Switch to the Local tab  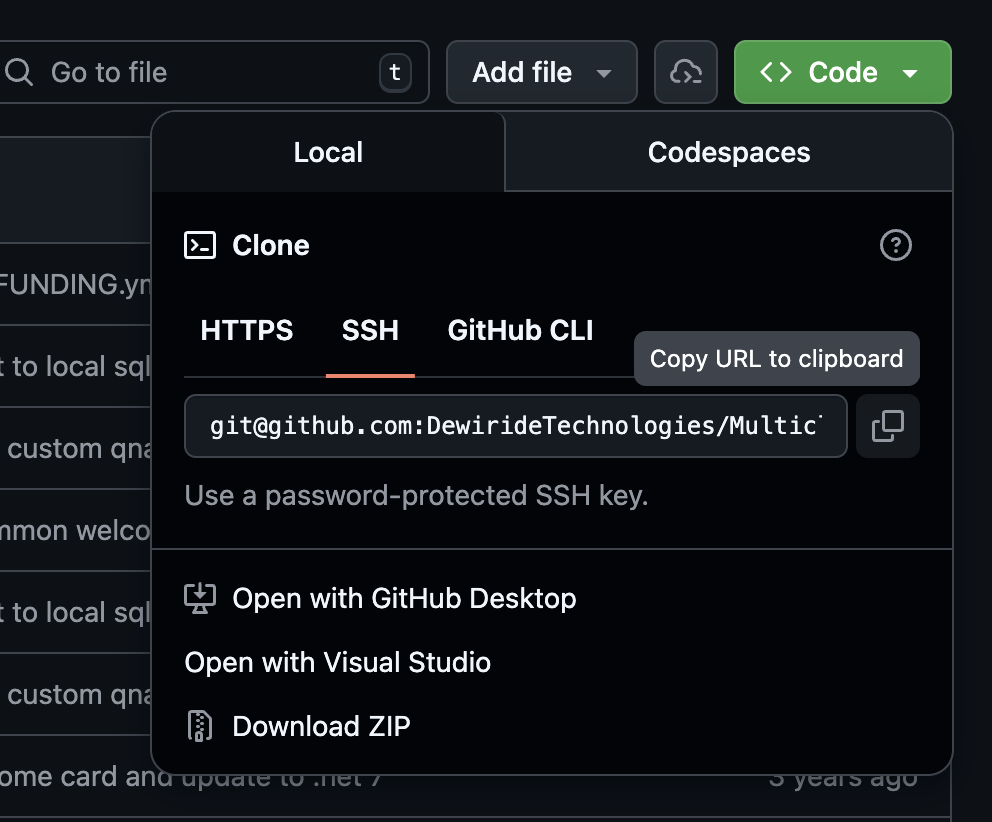327,152
